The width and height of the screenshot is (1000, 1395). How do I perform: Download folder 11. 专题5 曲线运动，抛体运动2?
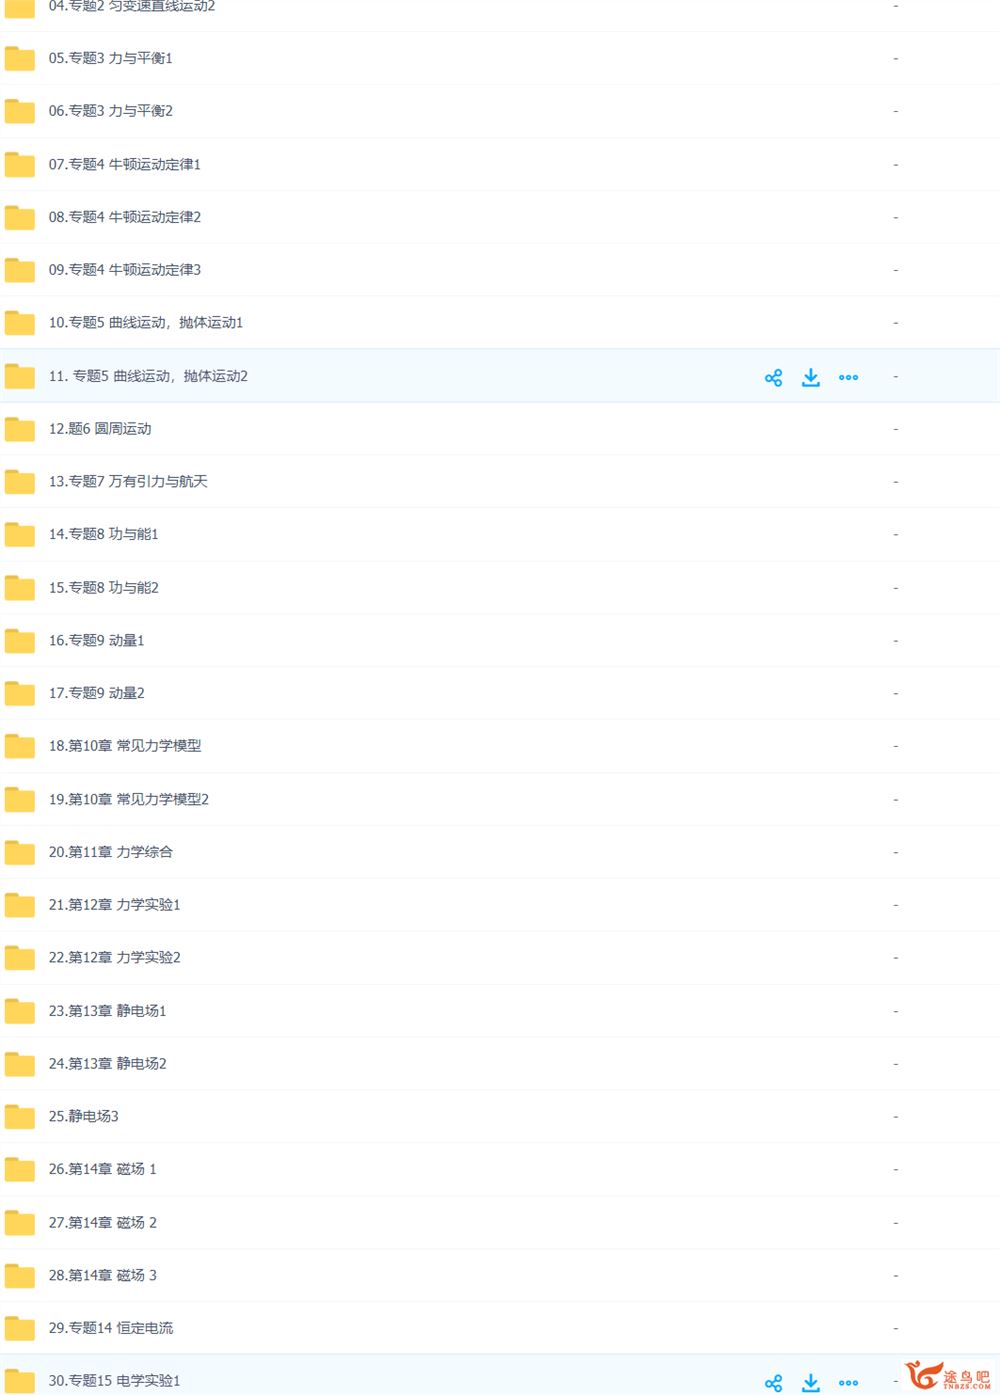point(811,377)
